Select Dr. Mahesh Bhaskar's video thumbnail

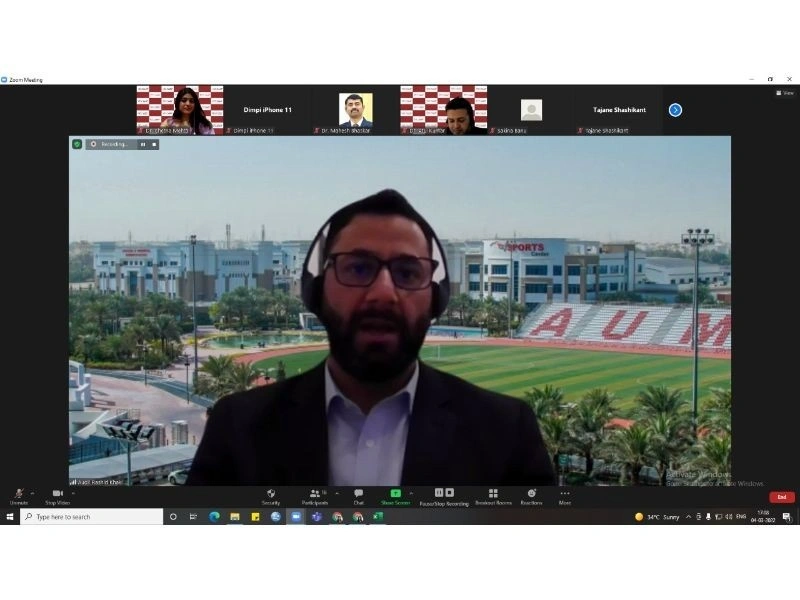[356, 110]
